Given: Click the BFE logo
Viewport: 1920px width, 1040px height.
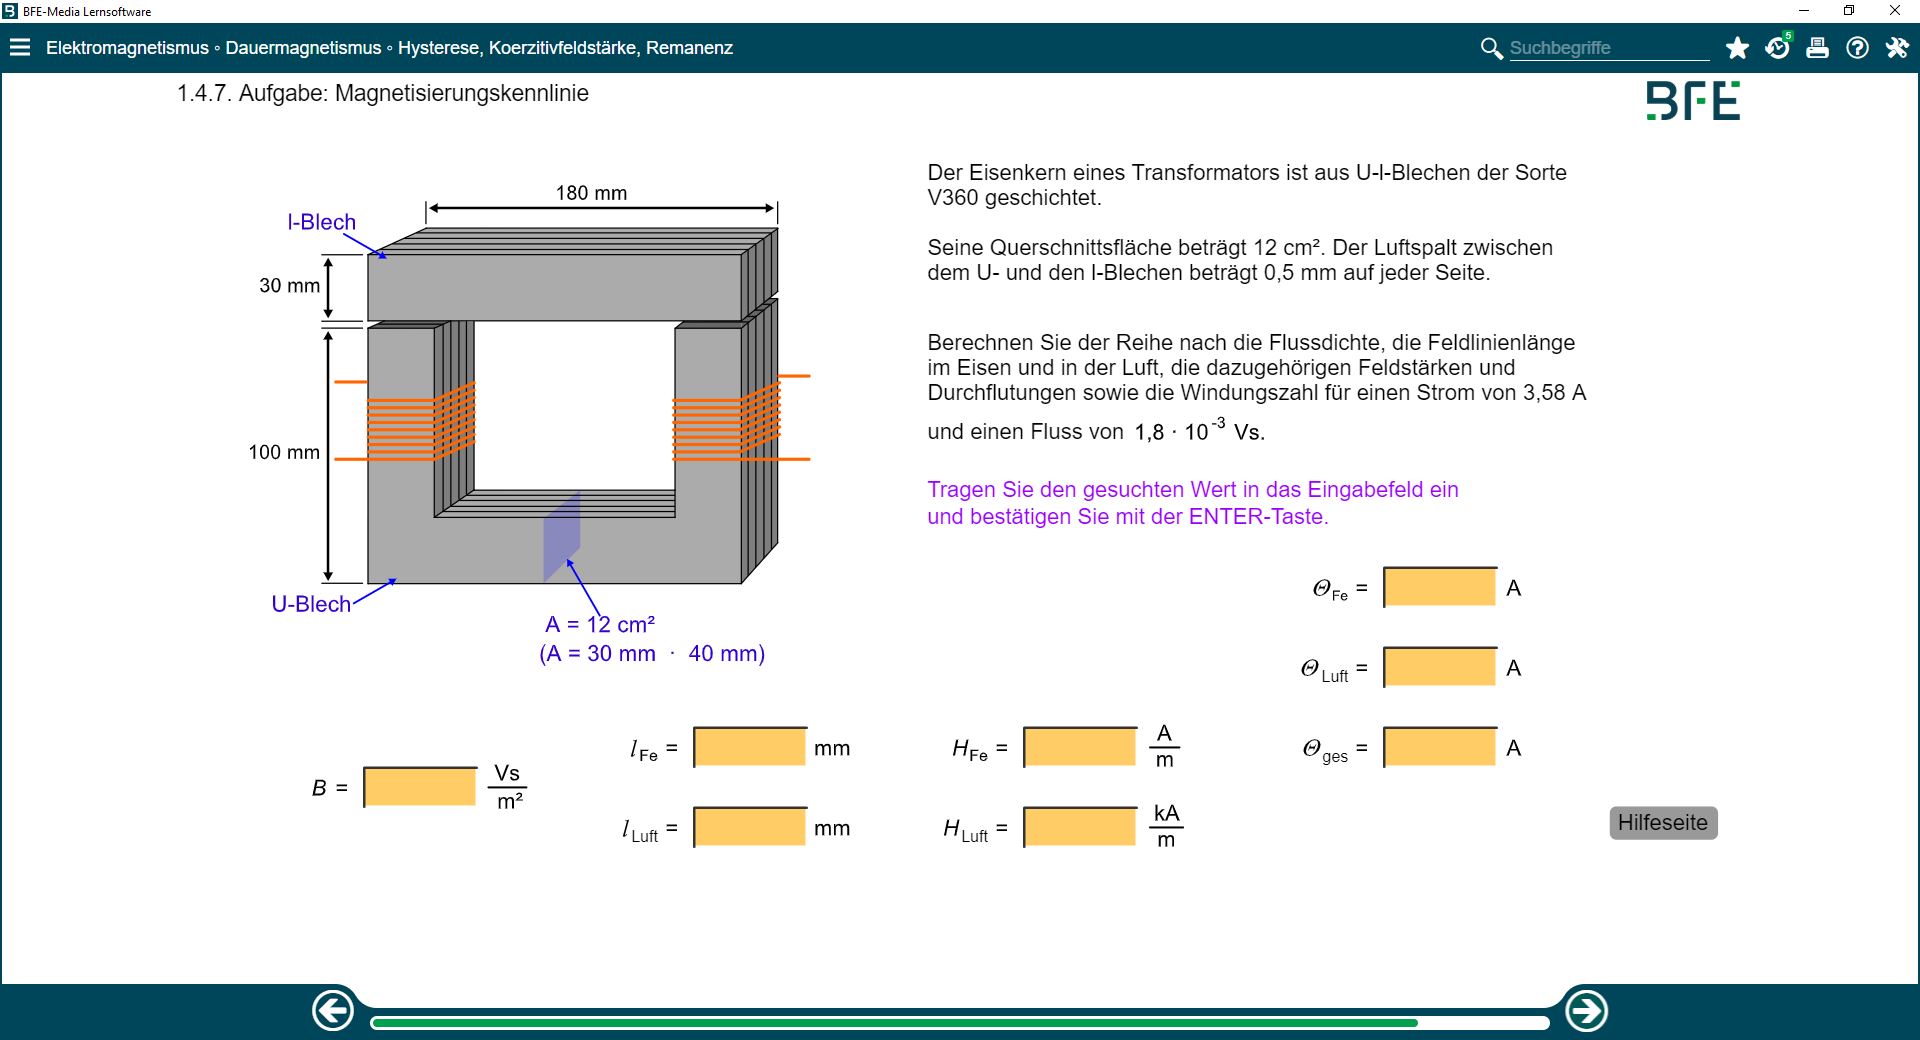Looking at the screenshot, I should pyautogui.click(x=1693, y=101).
